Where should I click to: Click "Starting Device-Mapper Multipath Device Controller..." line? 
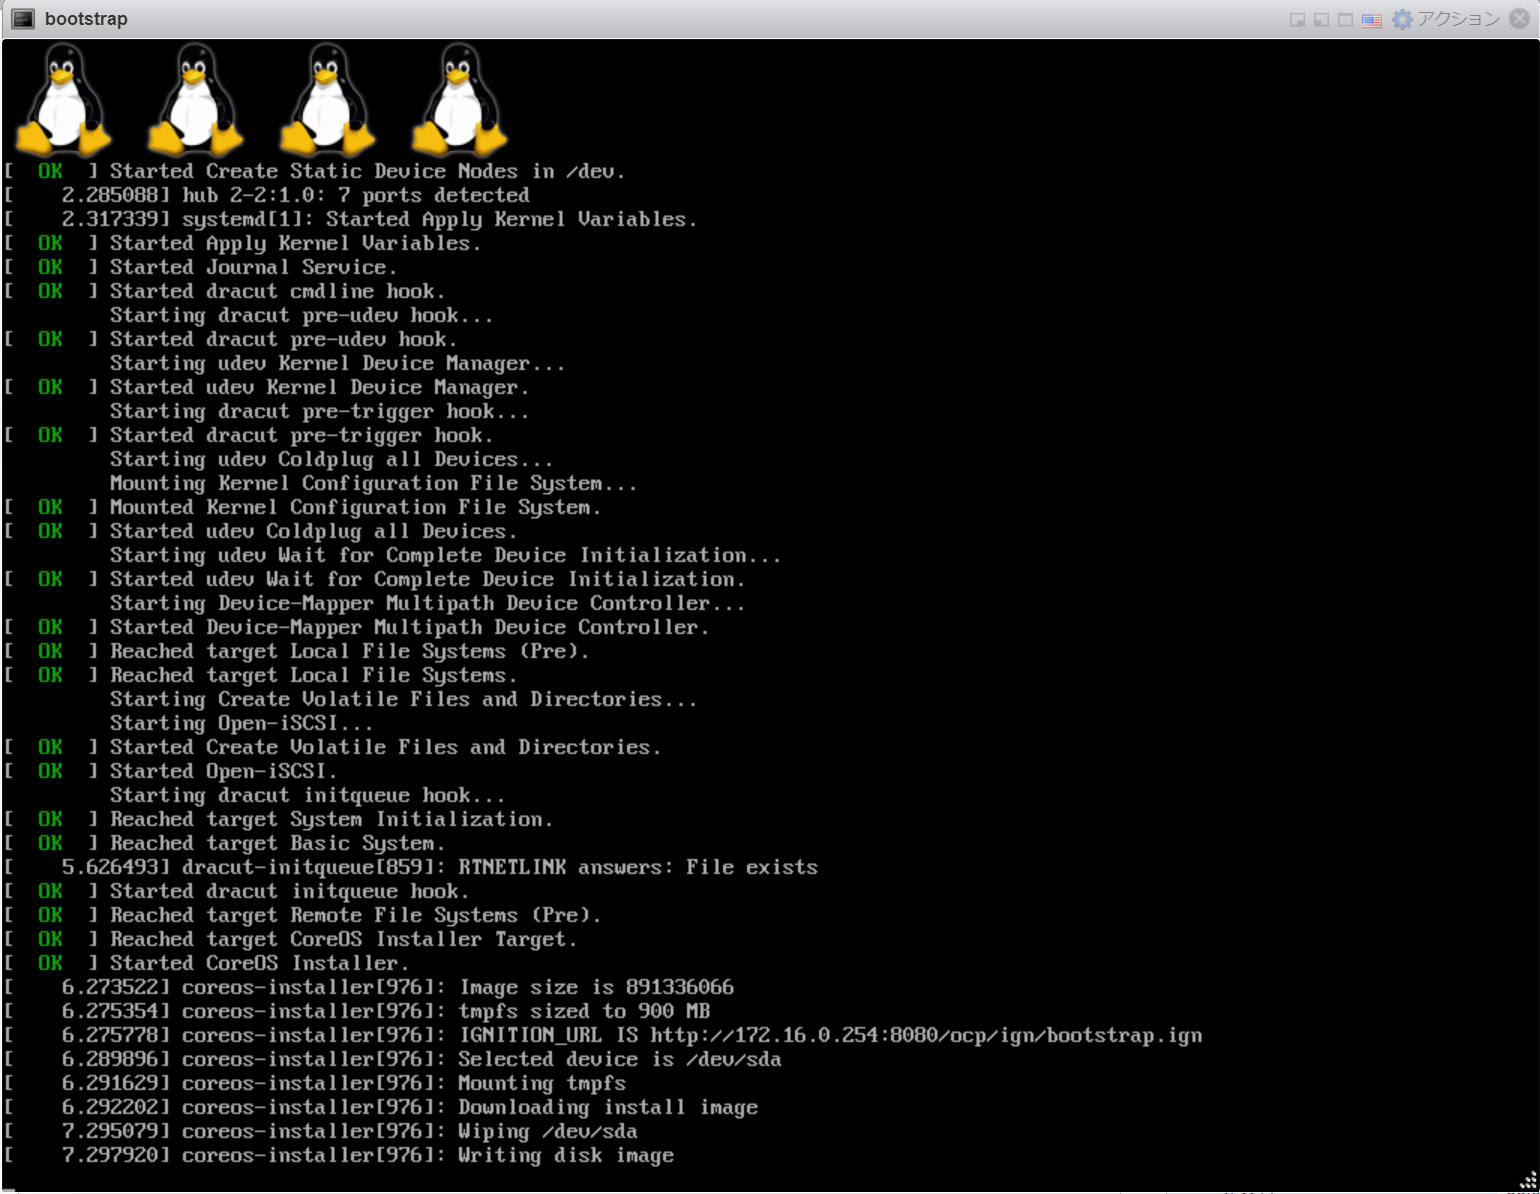(427, 603)
